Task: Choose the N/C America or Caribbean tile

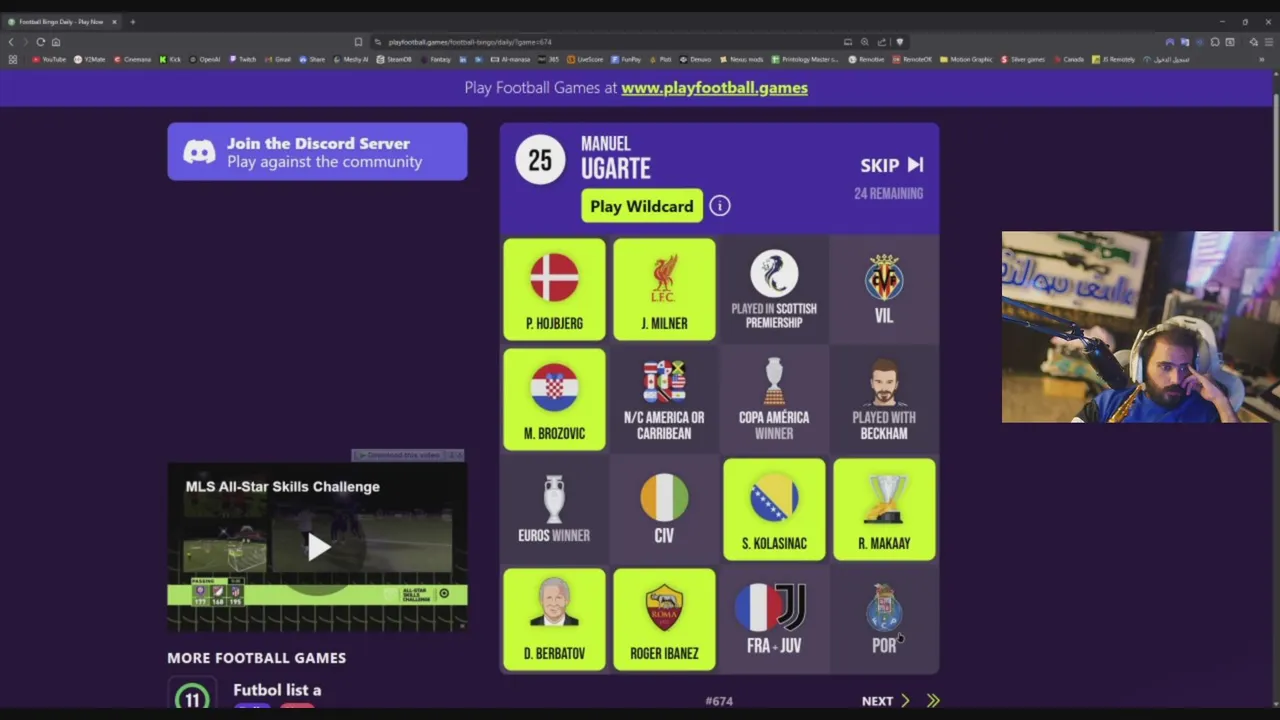Action: tap(664, 400)
